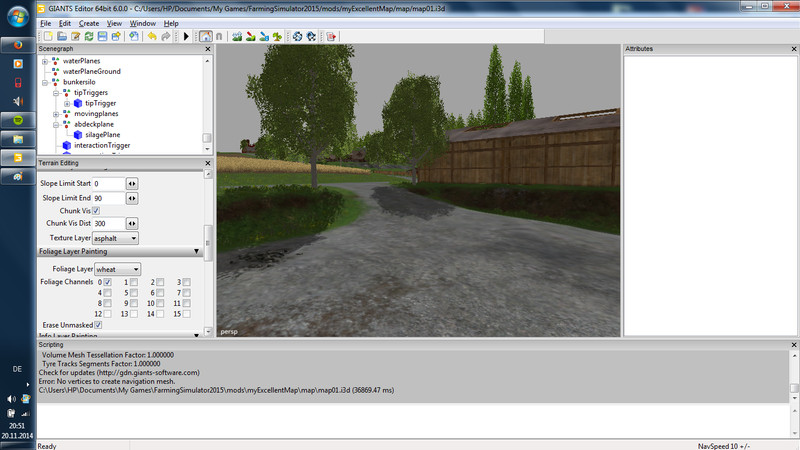Image resolution: width=800 pixels, height=450 pixels.
Task: Adjust Slope Limit Start stepper arrows
Action: pyautogui.click(x=132, y=184)
